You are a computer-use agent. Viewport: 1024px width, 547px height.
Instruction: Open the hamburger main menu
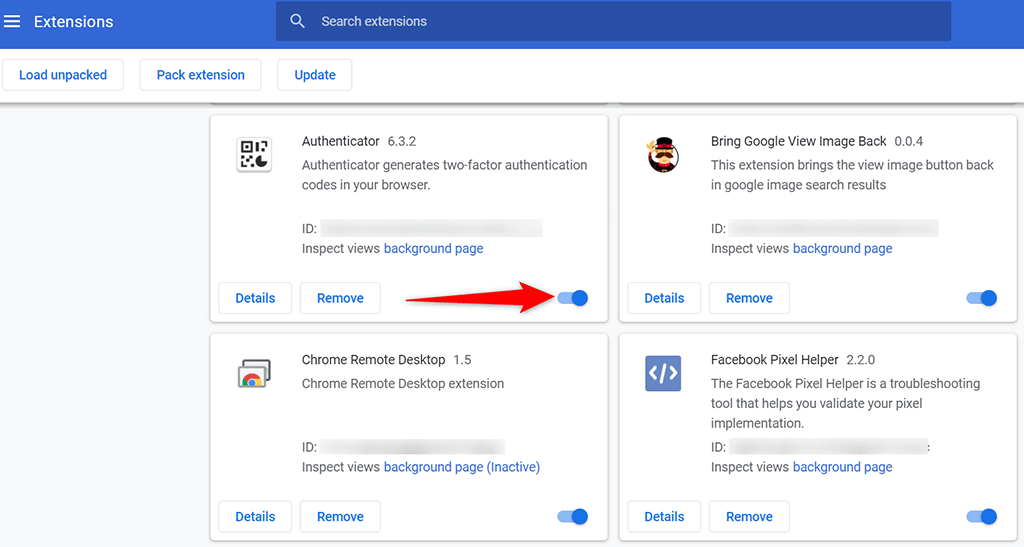pos(13,21)
